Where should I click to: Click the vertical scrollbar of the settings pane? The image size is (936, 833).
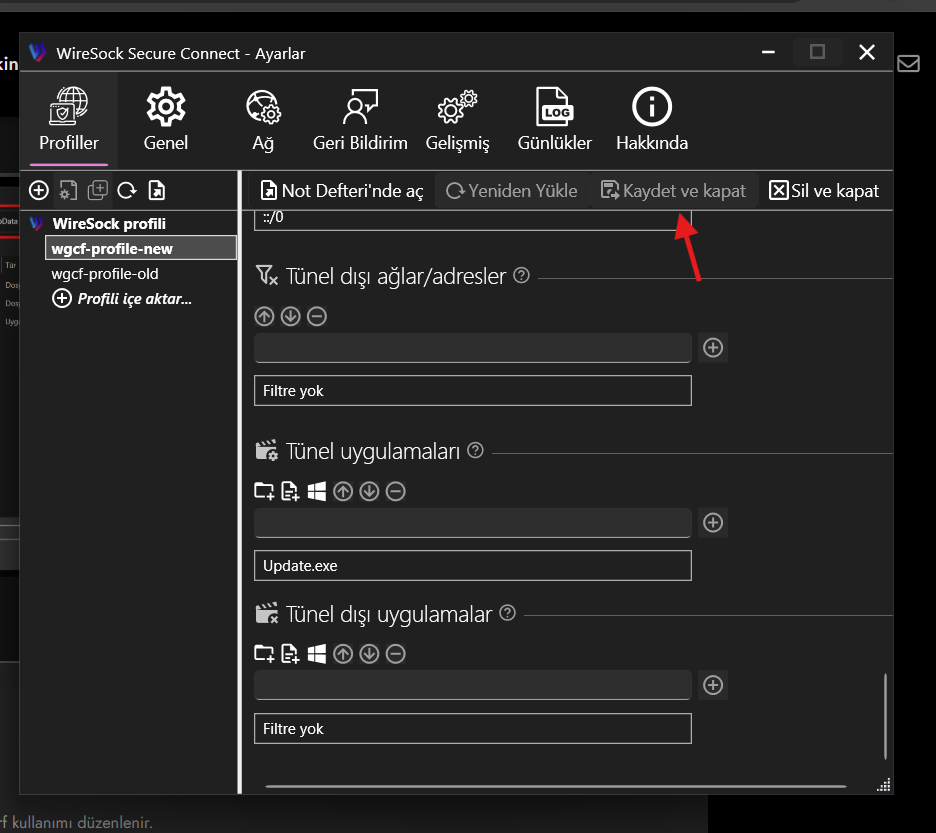pyautogui.click(x=885, y=716)
